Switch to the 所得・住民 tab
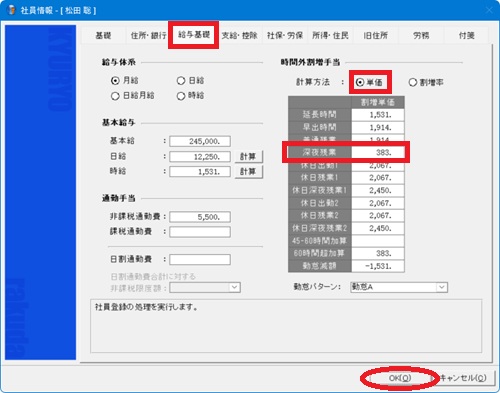This screenshot has width=500, height=393. click(x=330, y=35)
